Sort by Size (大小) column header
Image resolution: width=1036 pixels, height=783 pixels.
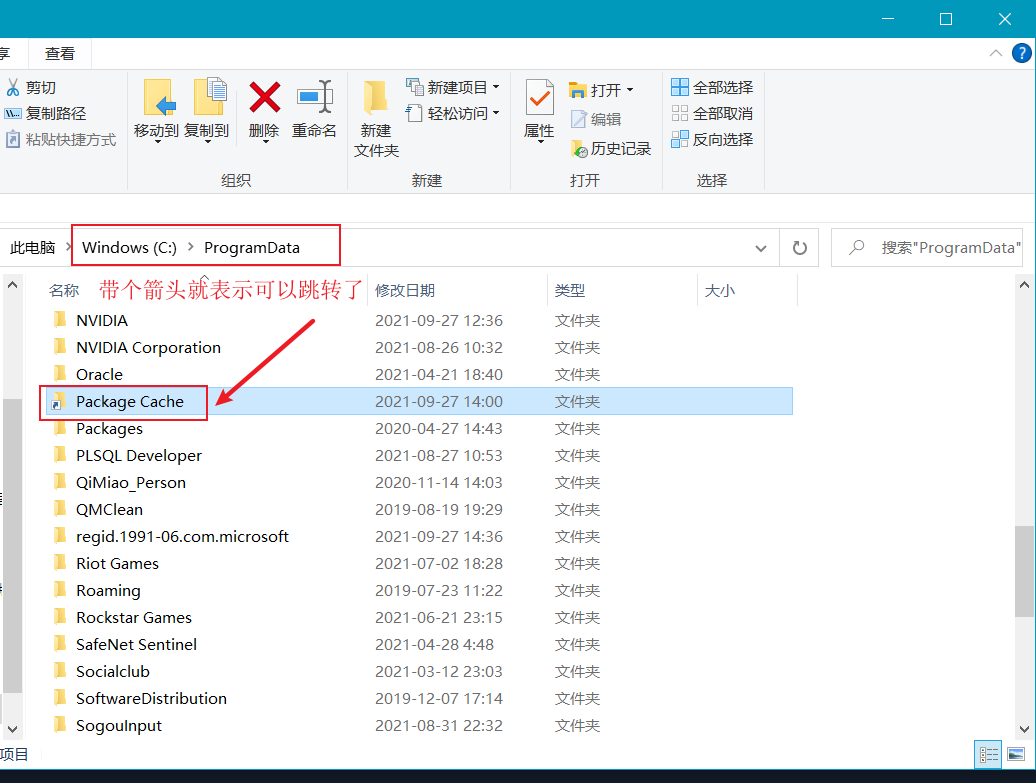tap(720, 291)
